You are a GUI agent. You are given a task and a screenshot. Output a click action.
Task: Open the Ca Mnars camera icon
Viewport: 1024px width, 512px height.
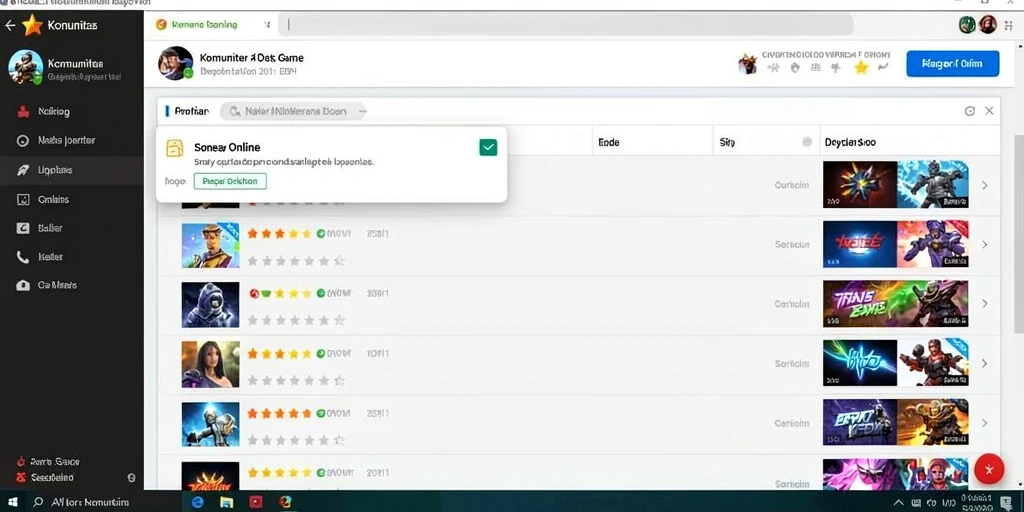(x=23, y=285)
